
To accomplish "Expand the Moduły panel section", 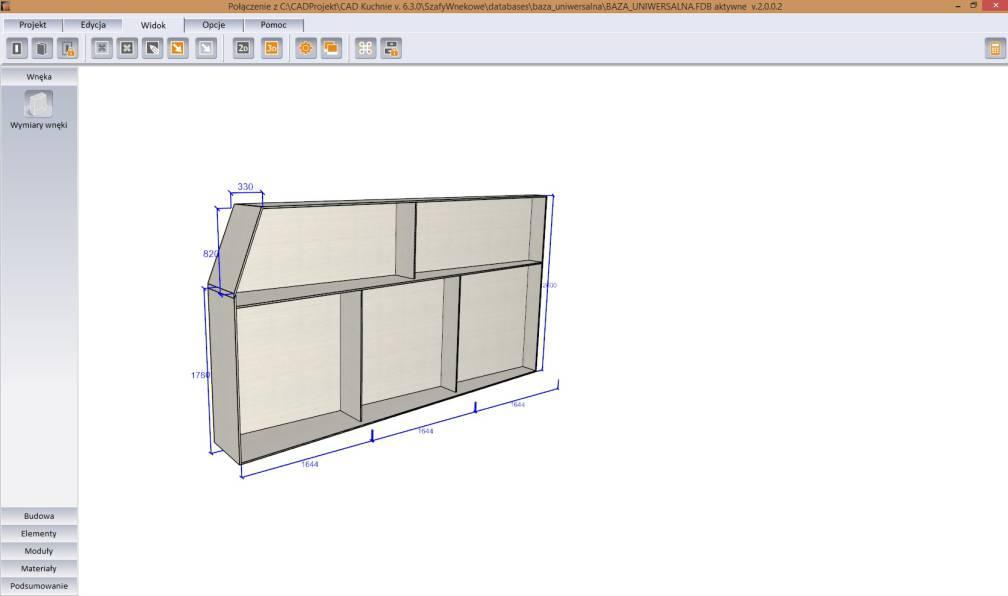I will coord(39,550).
